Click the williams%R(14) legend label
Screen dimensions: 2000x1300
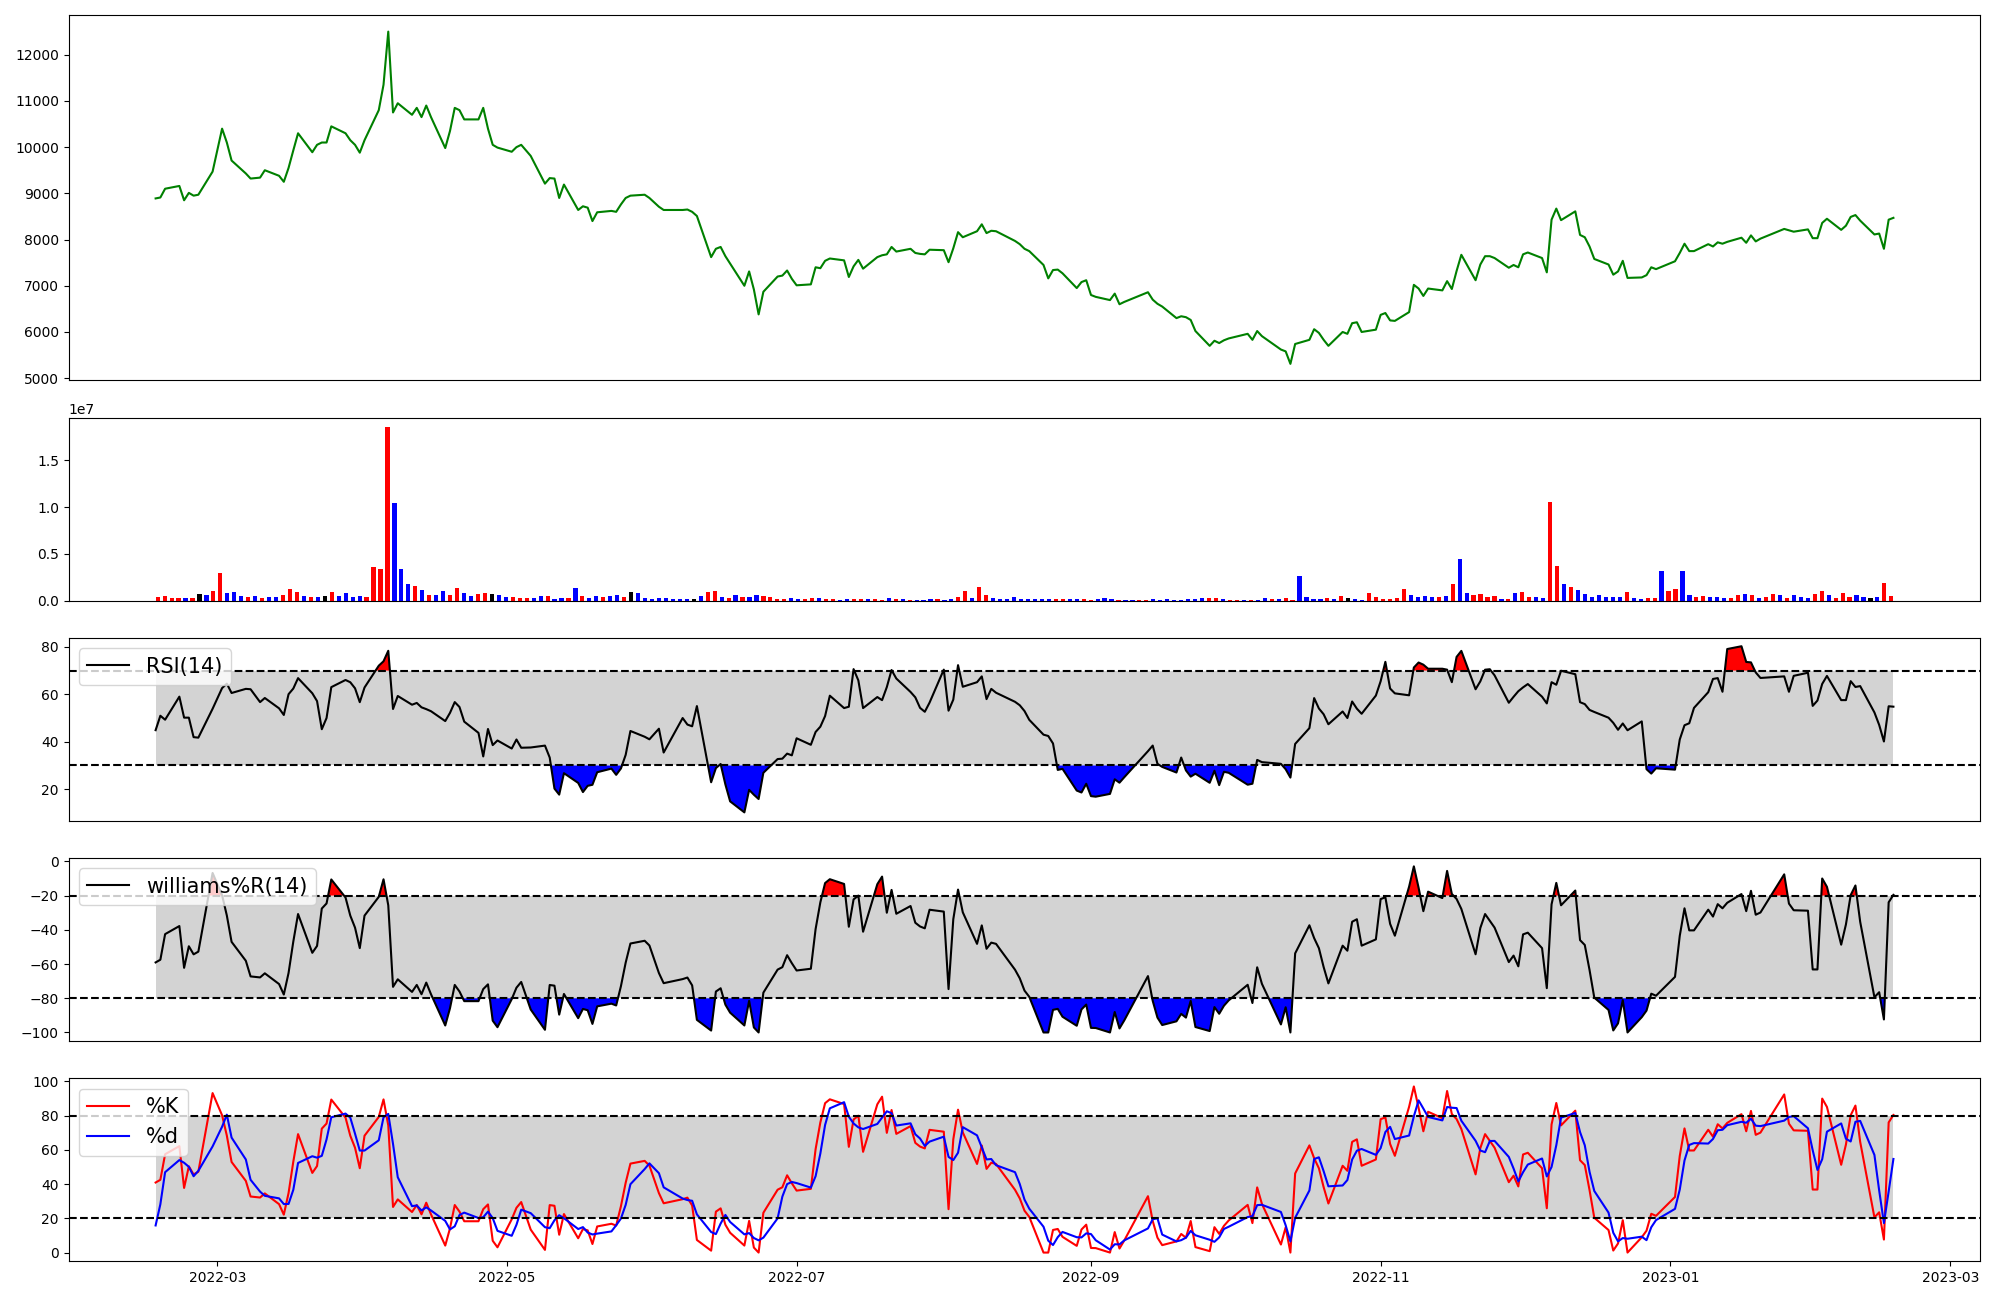227,886
